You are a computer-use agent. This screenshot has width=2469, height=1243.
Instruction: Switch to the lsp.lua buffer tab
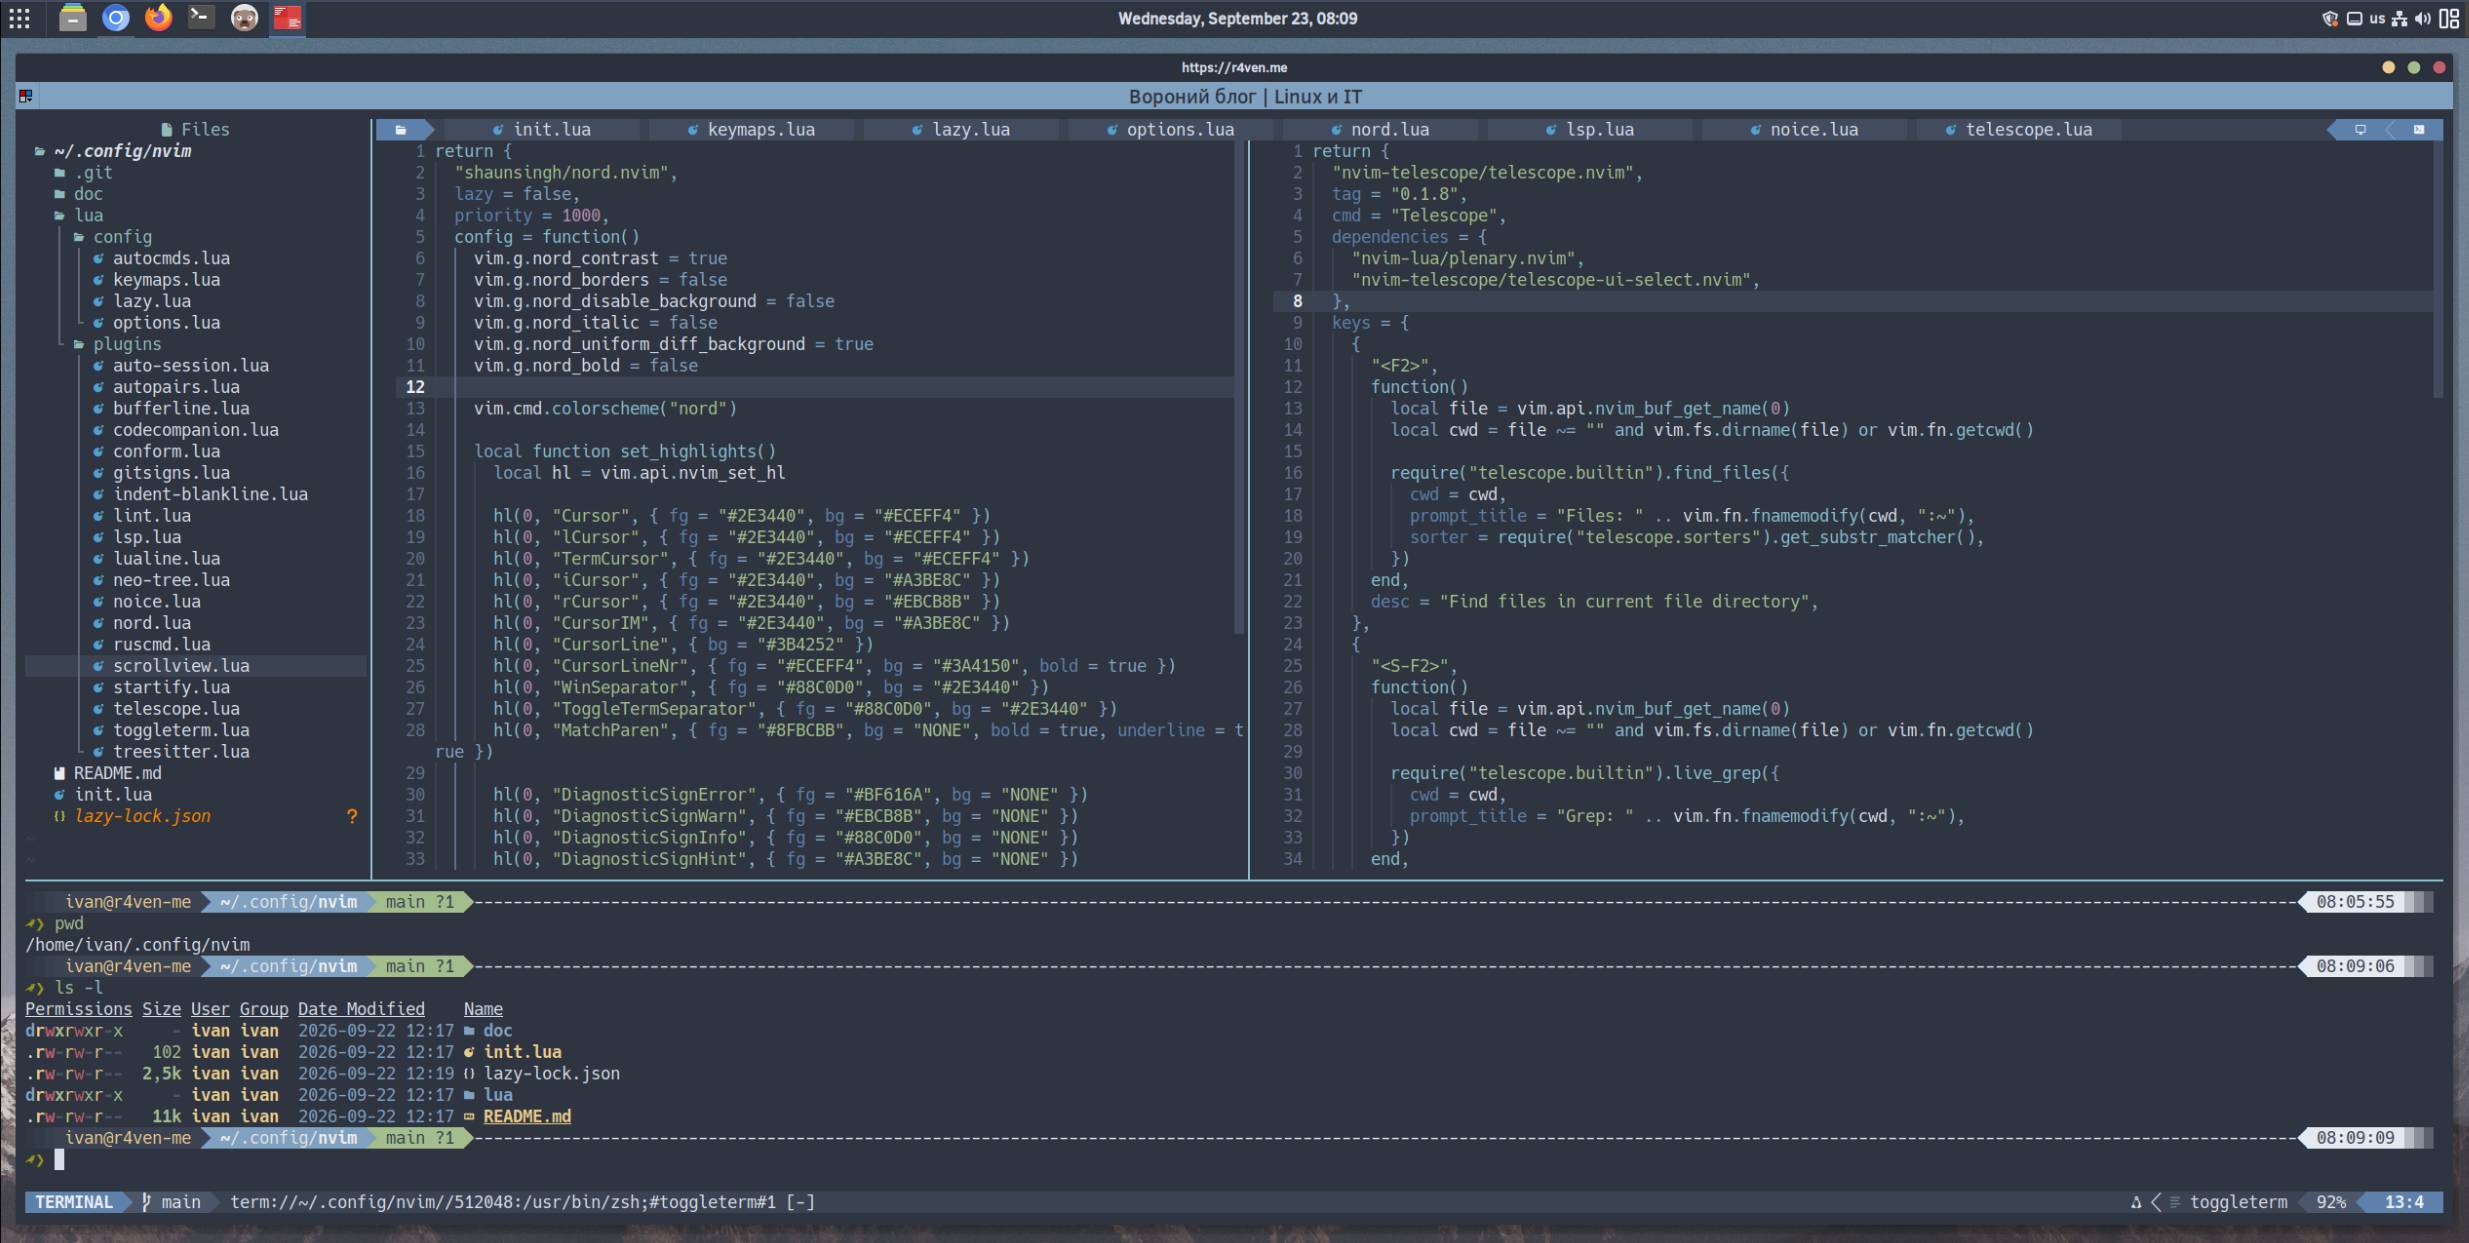[1589, 129]
